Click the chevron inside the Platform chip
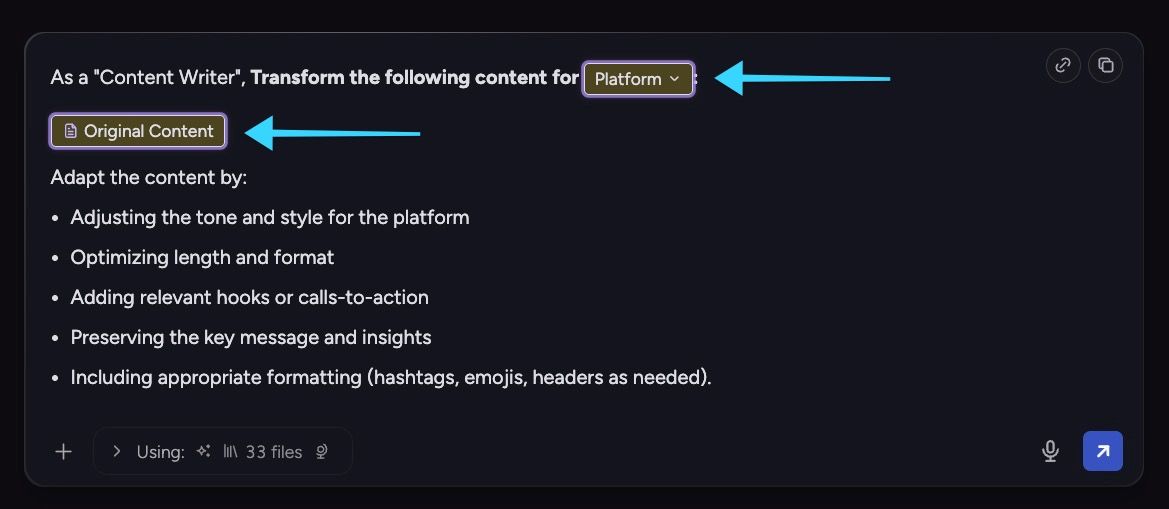Image resolution: width=1169 pixels, height=509 pixels. (675, 78)
